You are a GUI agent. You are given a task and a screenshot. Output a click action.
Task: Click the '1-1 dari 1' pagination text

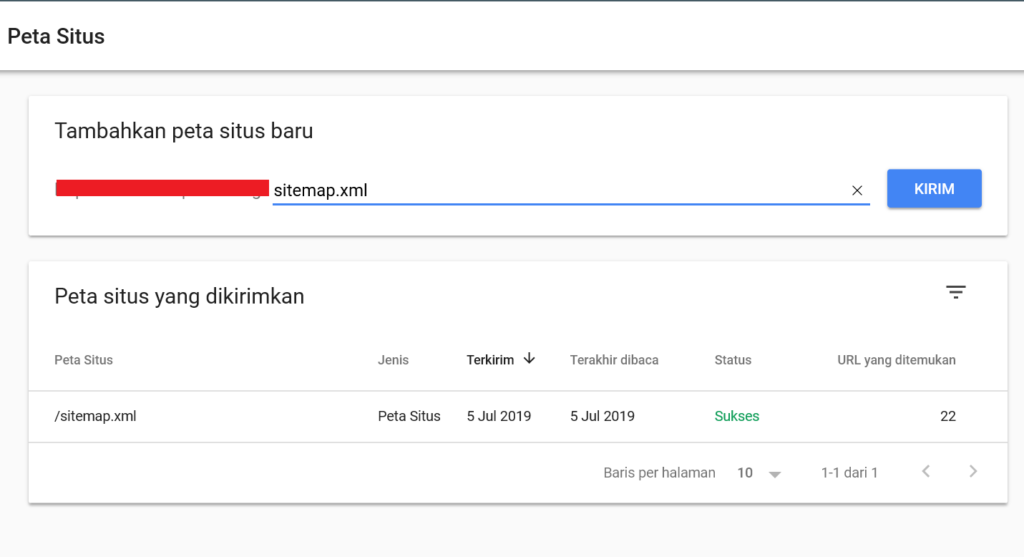click(x=849, y=473)
